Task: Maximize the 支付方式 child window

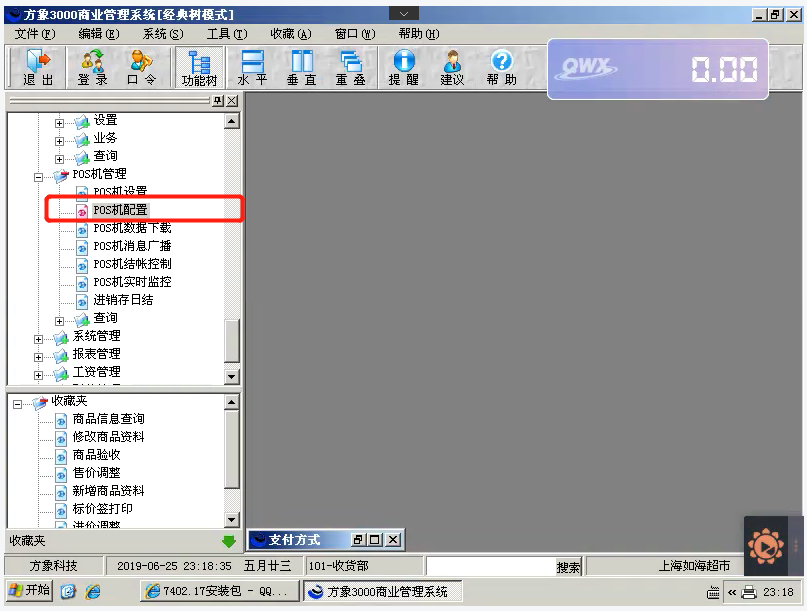Action: point(375,540)
